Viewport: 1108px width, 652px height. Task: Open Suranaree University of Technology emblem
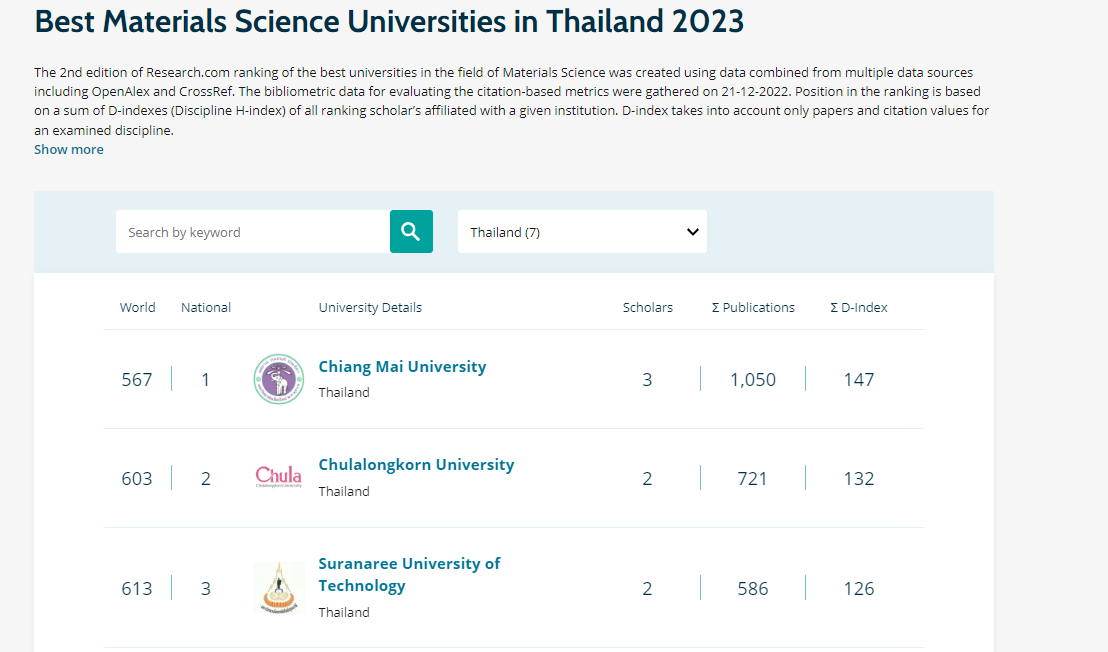pyautogui.click(x=279, y=588)
